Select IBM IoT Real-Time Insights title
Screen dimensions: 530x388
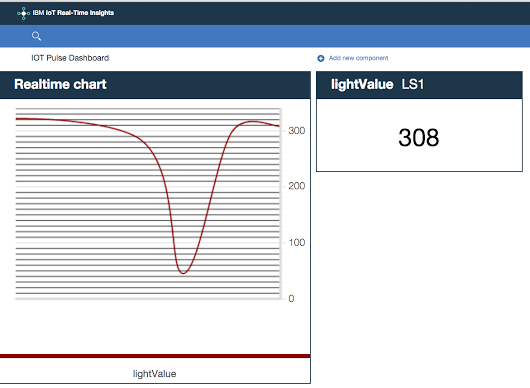point(73,13)
